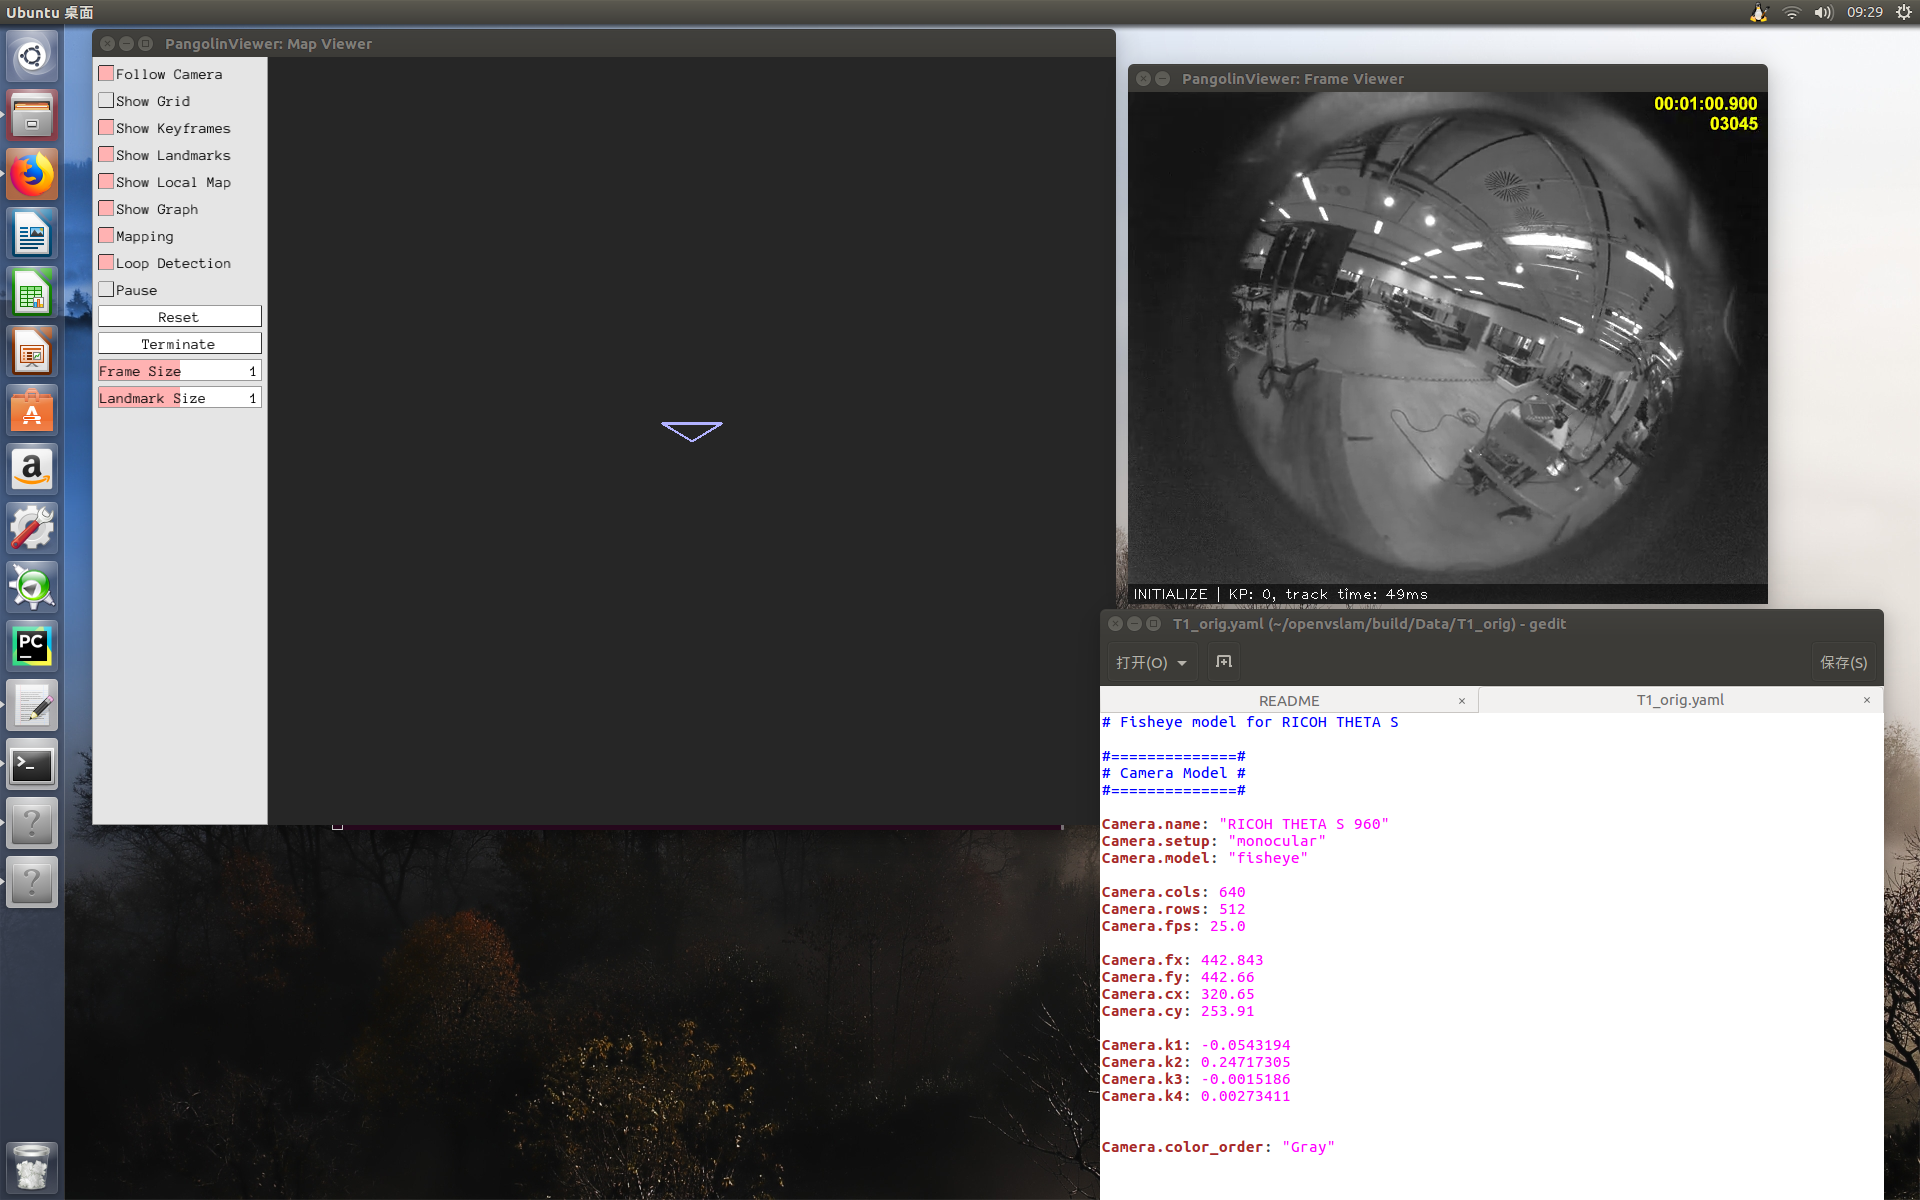The height and width of the screenshot is (1200, 1920).
Task: Open Ubuntu Software Center from the dock
Action: click(x=31, y=409)
